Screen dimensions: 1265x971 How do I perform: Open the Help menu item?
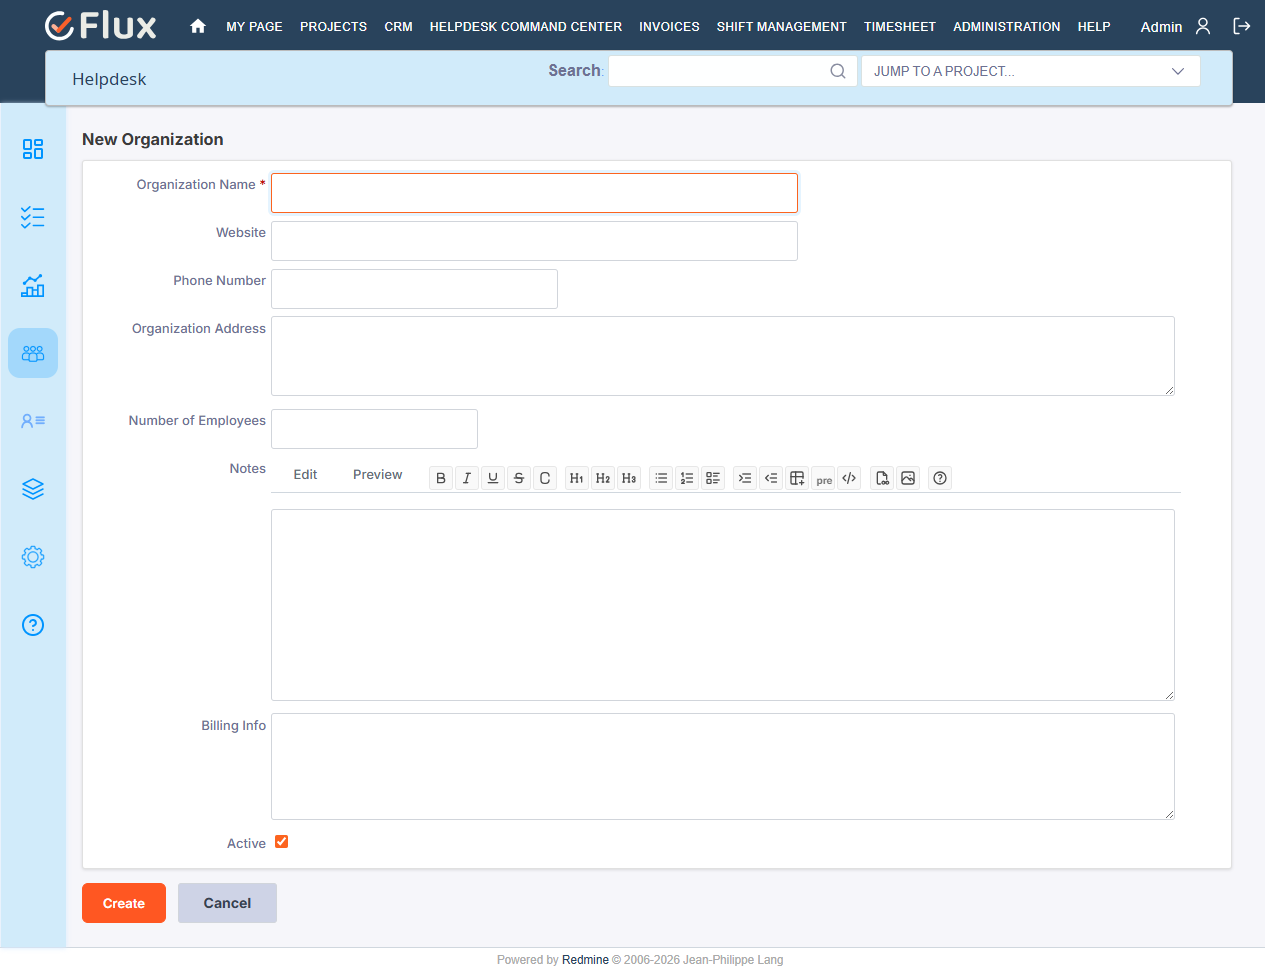(1094, 27)
